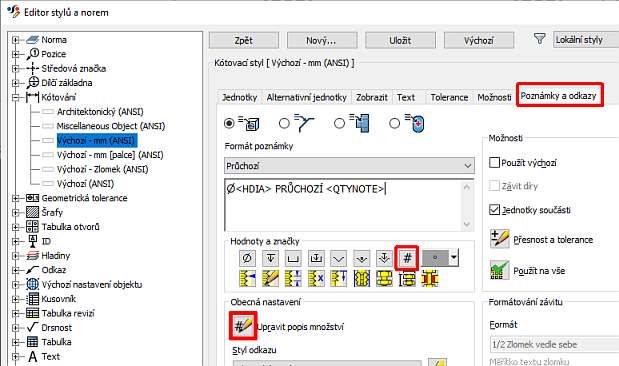Click the note field scroll down arrow
Screen dimensions: 619x366
pos(467,224)
